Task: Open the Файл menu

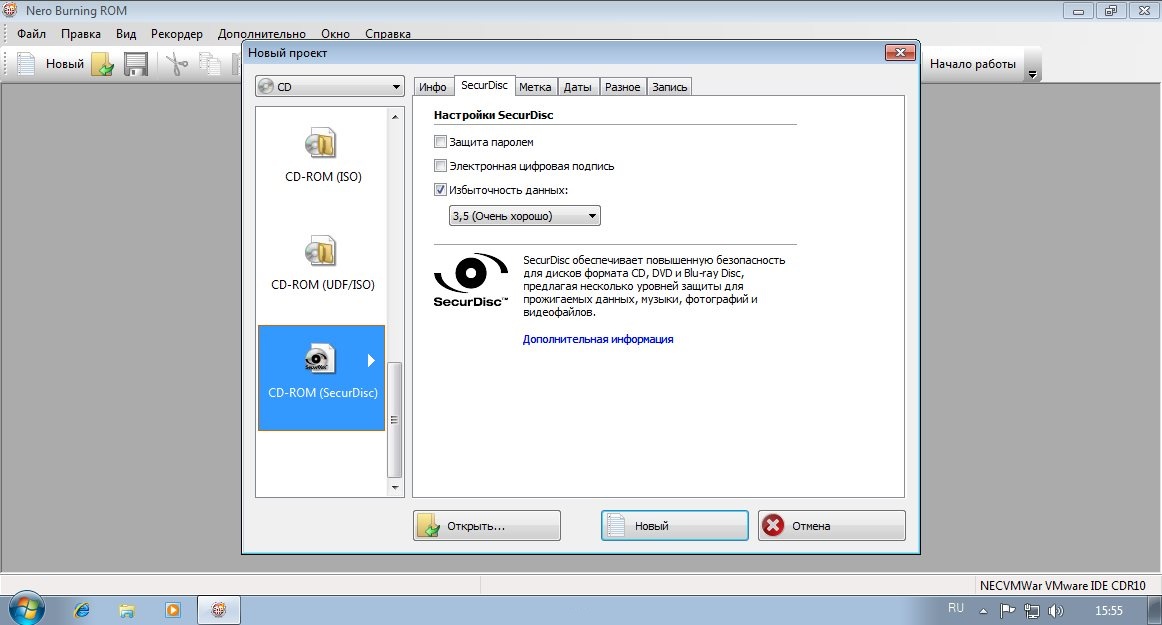Action: point(31,33)
